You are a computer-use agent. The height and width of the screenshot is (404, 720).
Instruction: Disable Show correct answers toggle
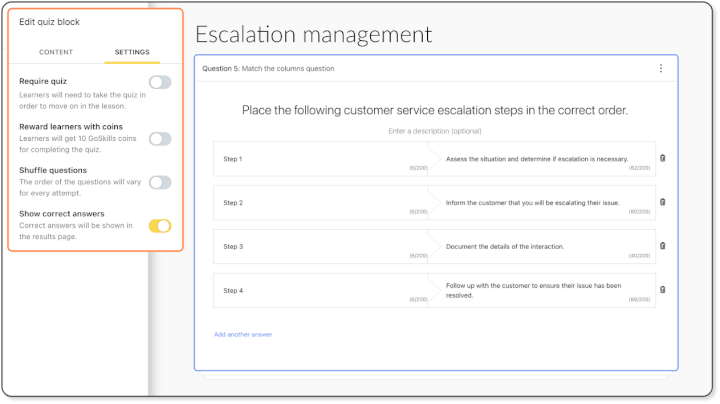click(x=160, y=226)
